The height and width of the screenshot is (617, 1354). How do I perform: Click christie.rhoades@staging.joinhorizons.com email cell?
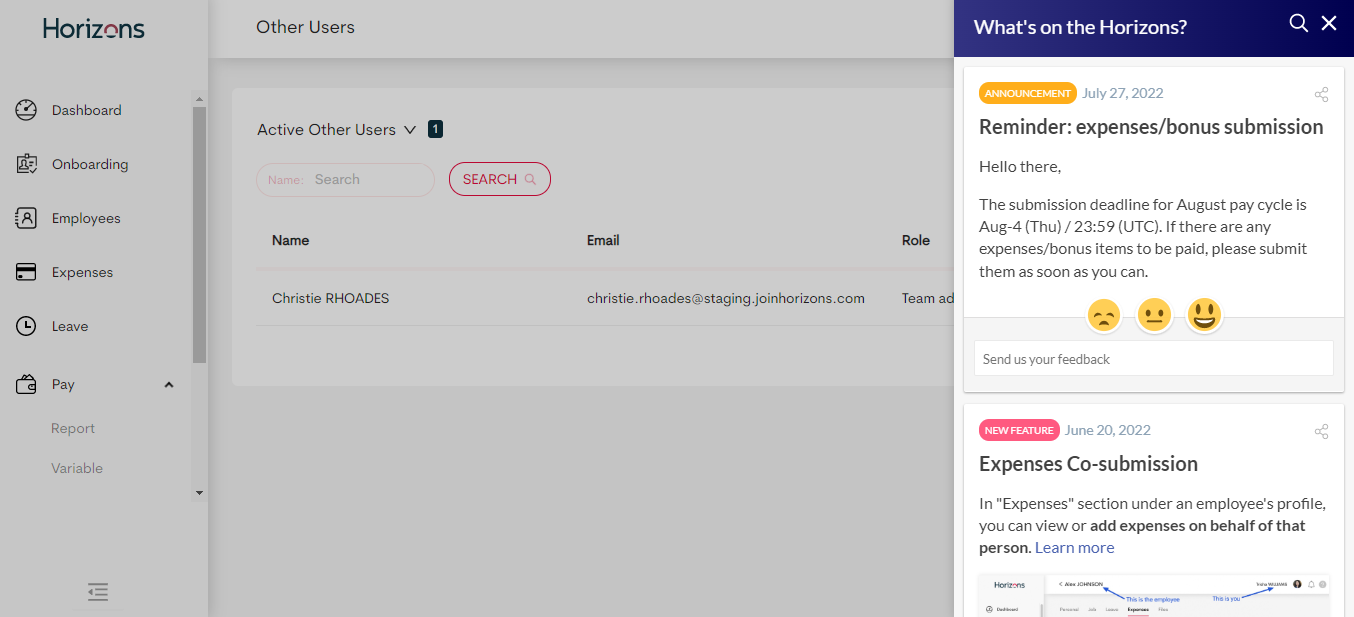(726, 298)
